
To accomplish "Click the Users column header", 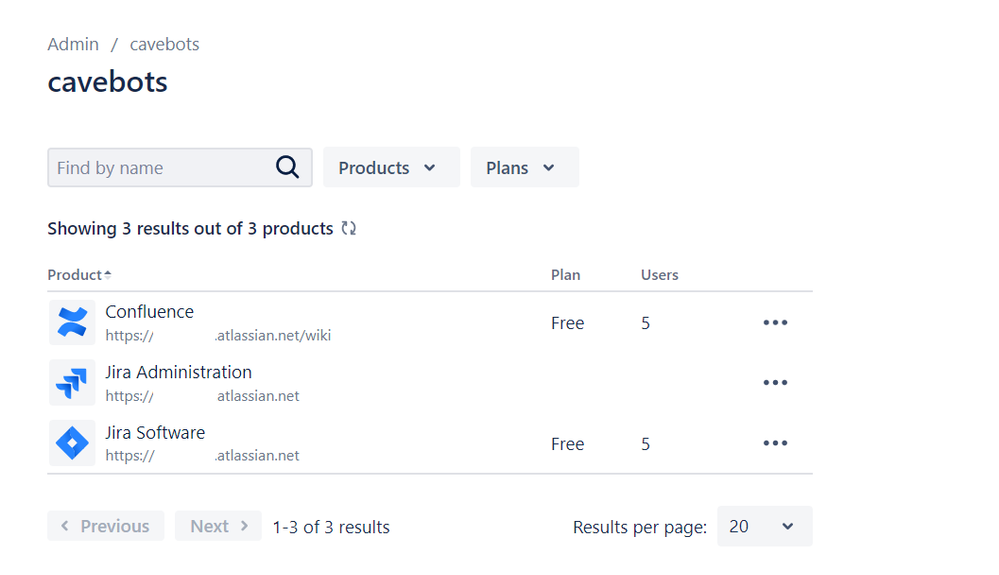I will tap(659, 275).
